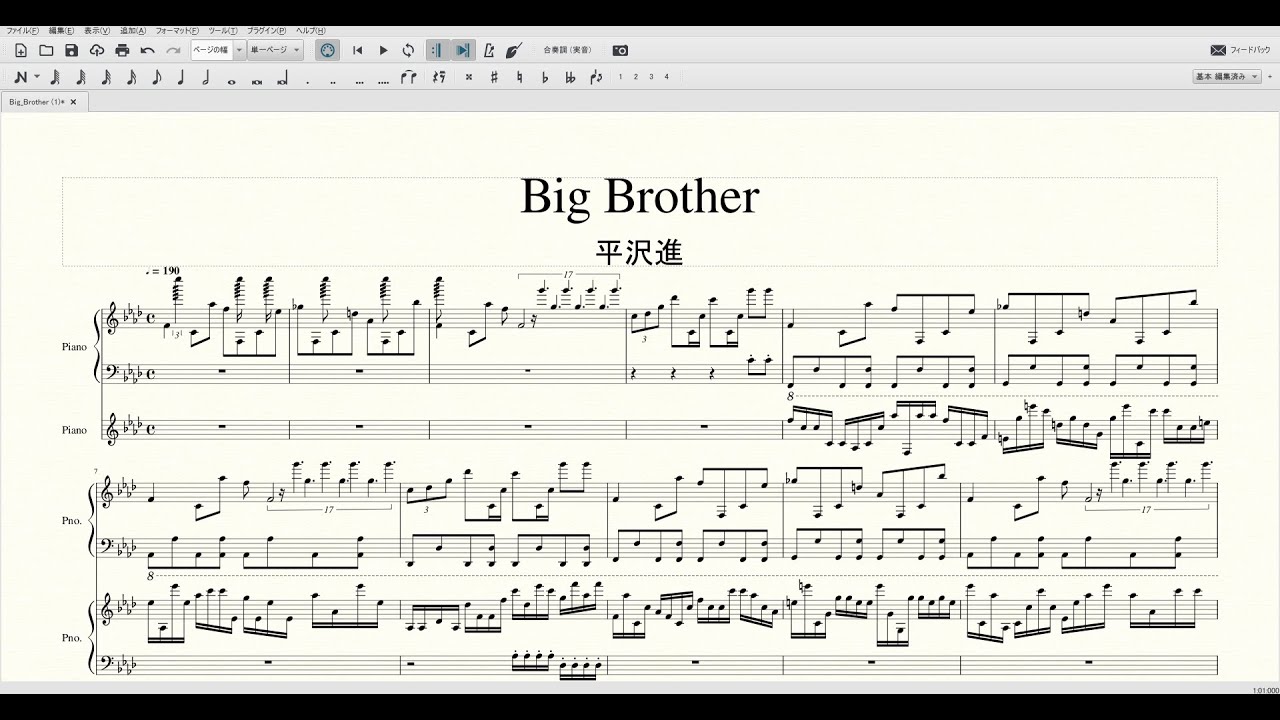This screenshot has height=720, width=1280.
Task: Apply the double flat accidental
Action: coord(570,77)
